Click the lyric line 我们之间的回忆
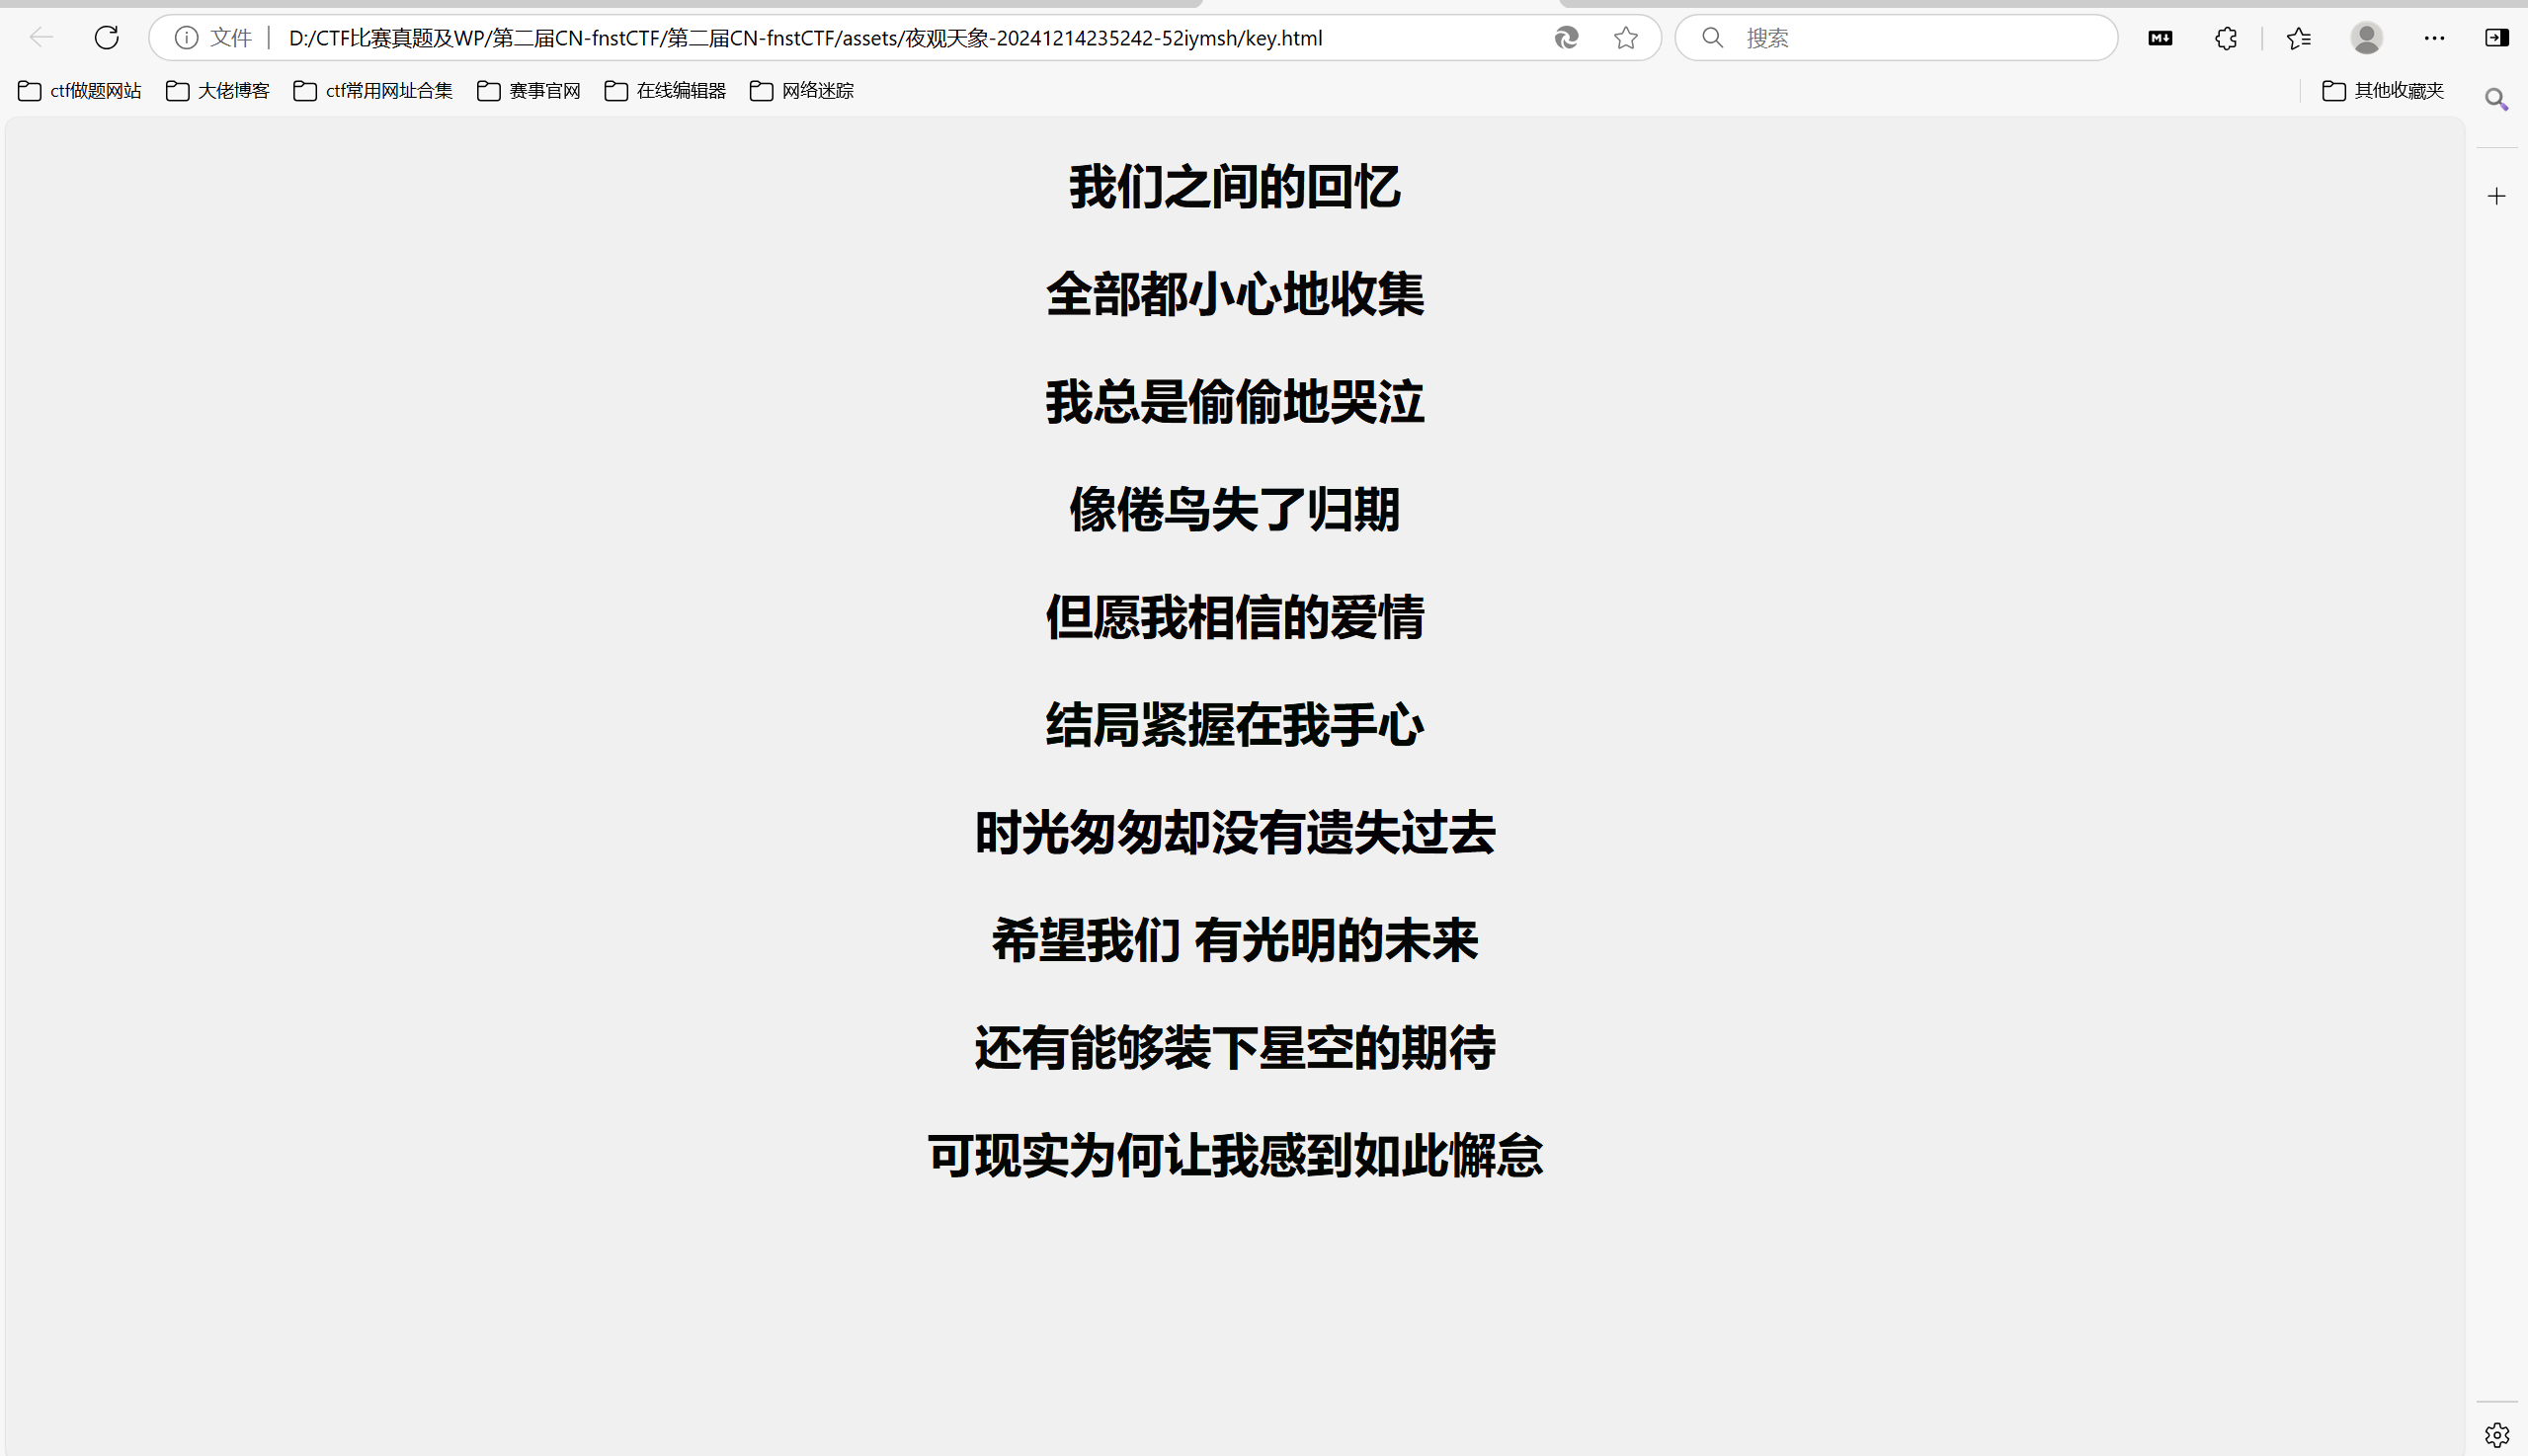Viewport: 2528px width, 1456px height. (1234, 188)
